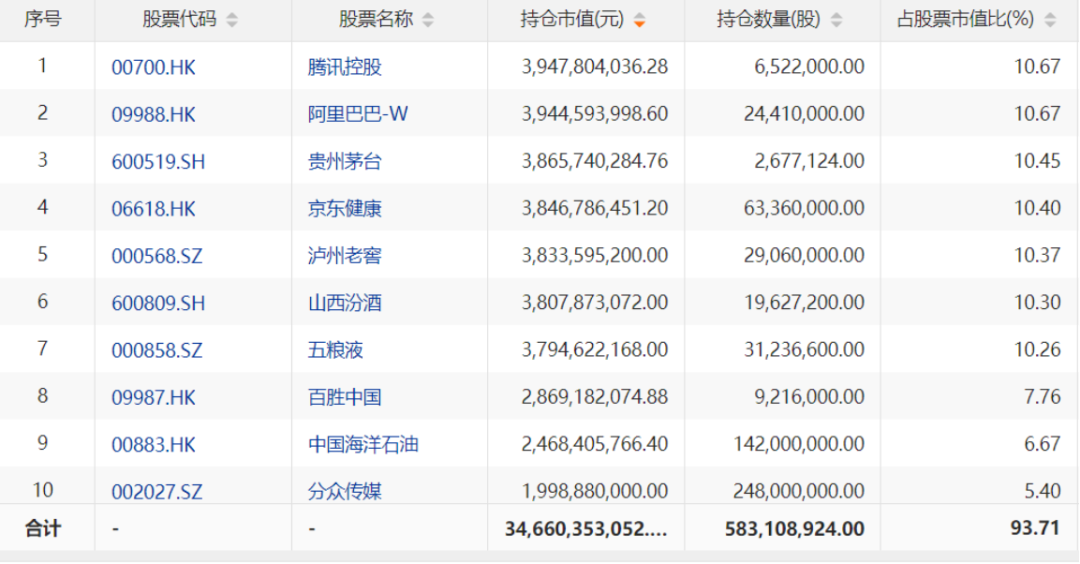This screenshot has width=1080, height=564.
Task: Select market value 3,833,595,200.00
Action: point(594,255)
